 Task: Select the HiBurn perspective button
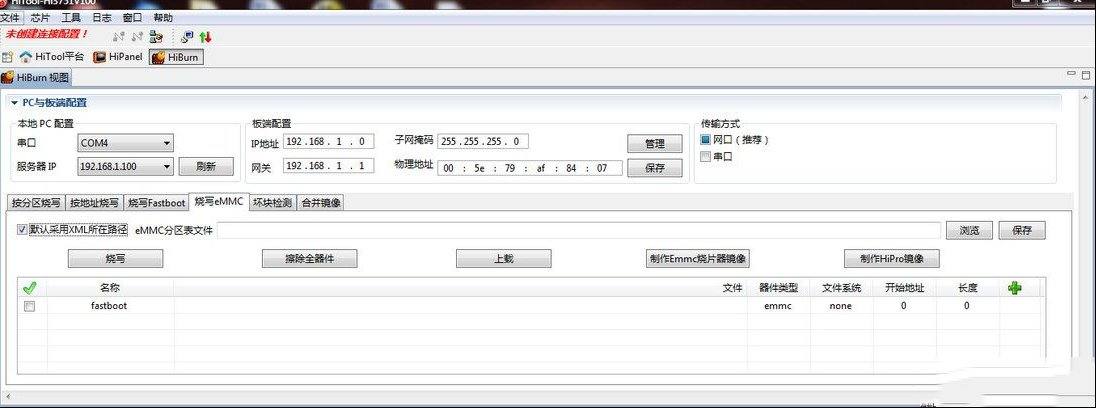176,57
